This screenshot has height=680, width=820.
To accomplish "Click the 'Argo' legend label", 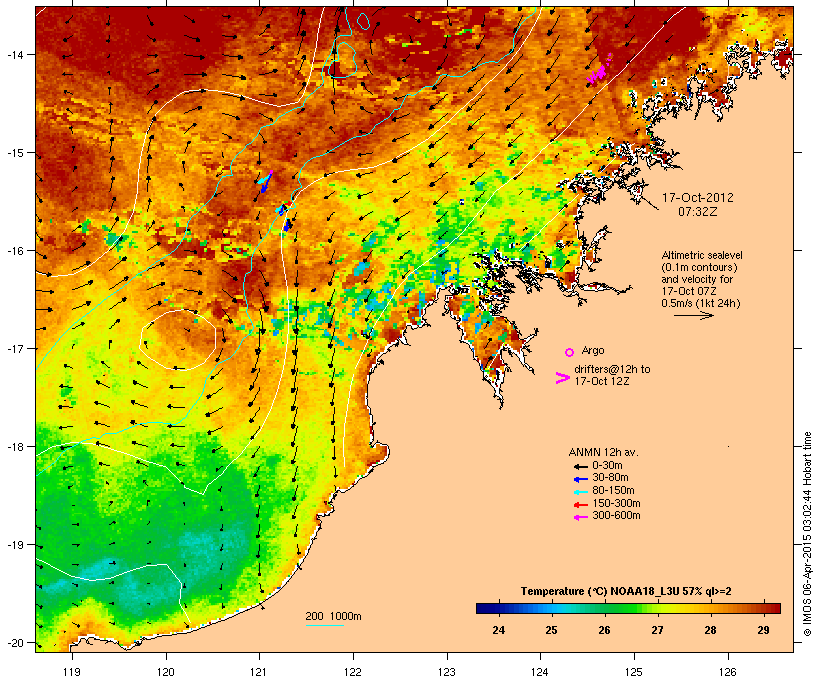I will 593,350.
